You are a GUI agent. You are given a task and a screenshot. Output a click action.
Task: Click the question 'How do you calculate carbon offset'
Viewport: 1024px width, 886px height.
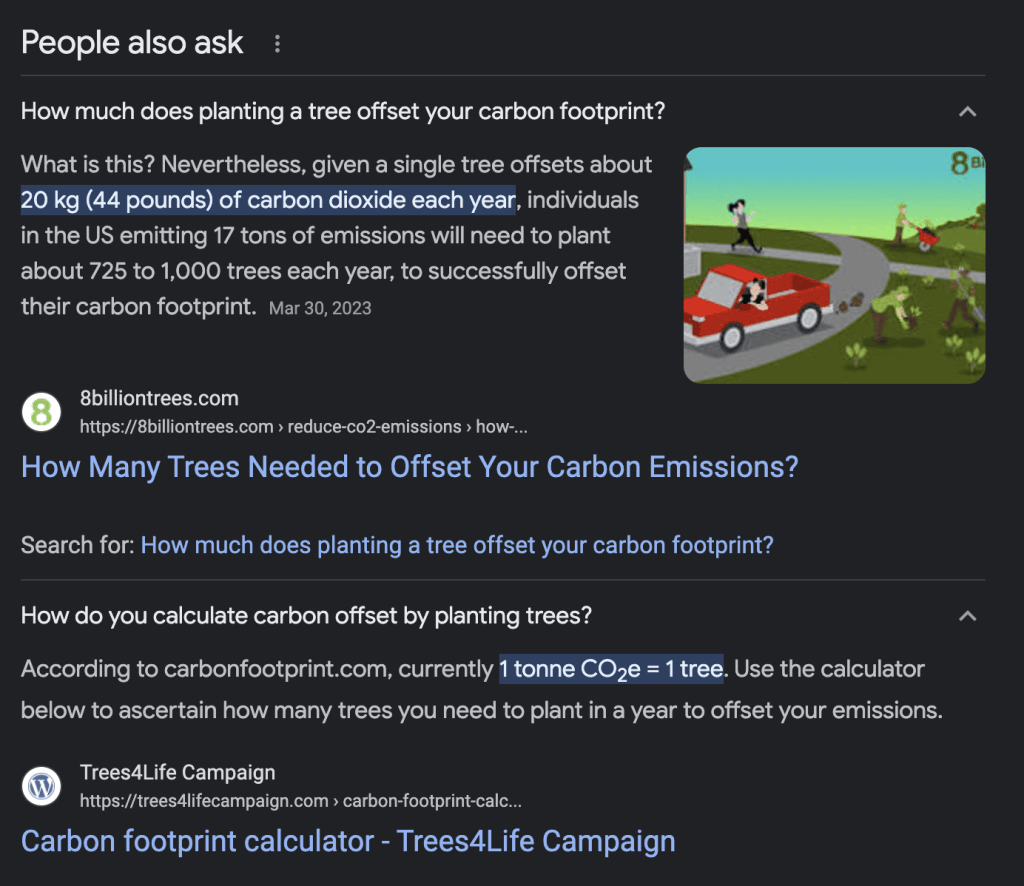[307, 616]
